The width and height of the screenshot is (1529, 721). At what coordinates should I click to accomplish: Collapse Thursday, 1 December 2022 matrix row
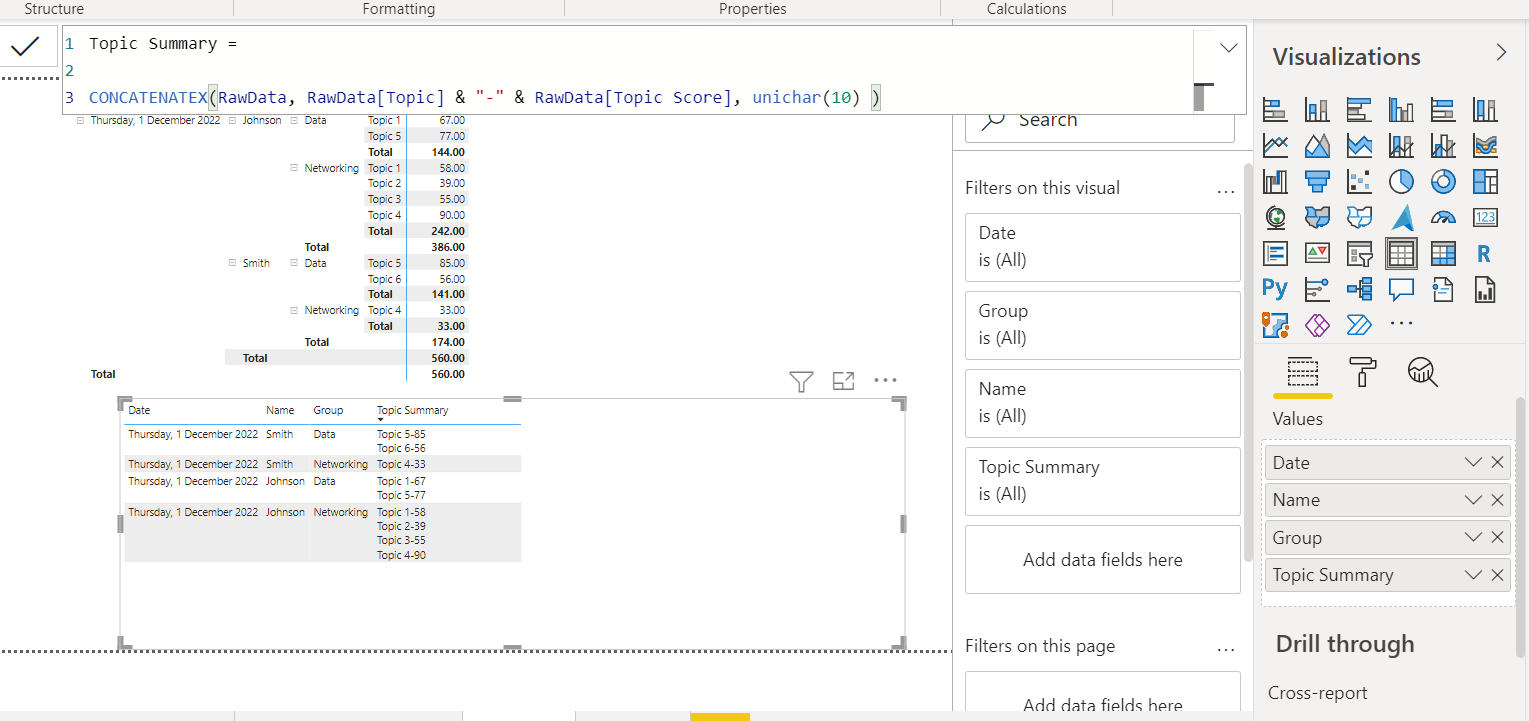(x=80, y=120)
